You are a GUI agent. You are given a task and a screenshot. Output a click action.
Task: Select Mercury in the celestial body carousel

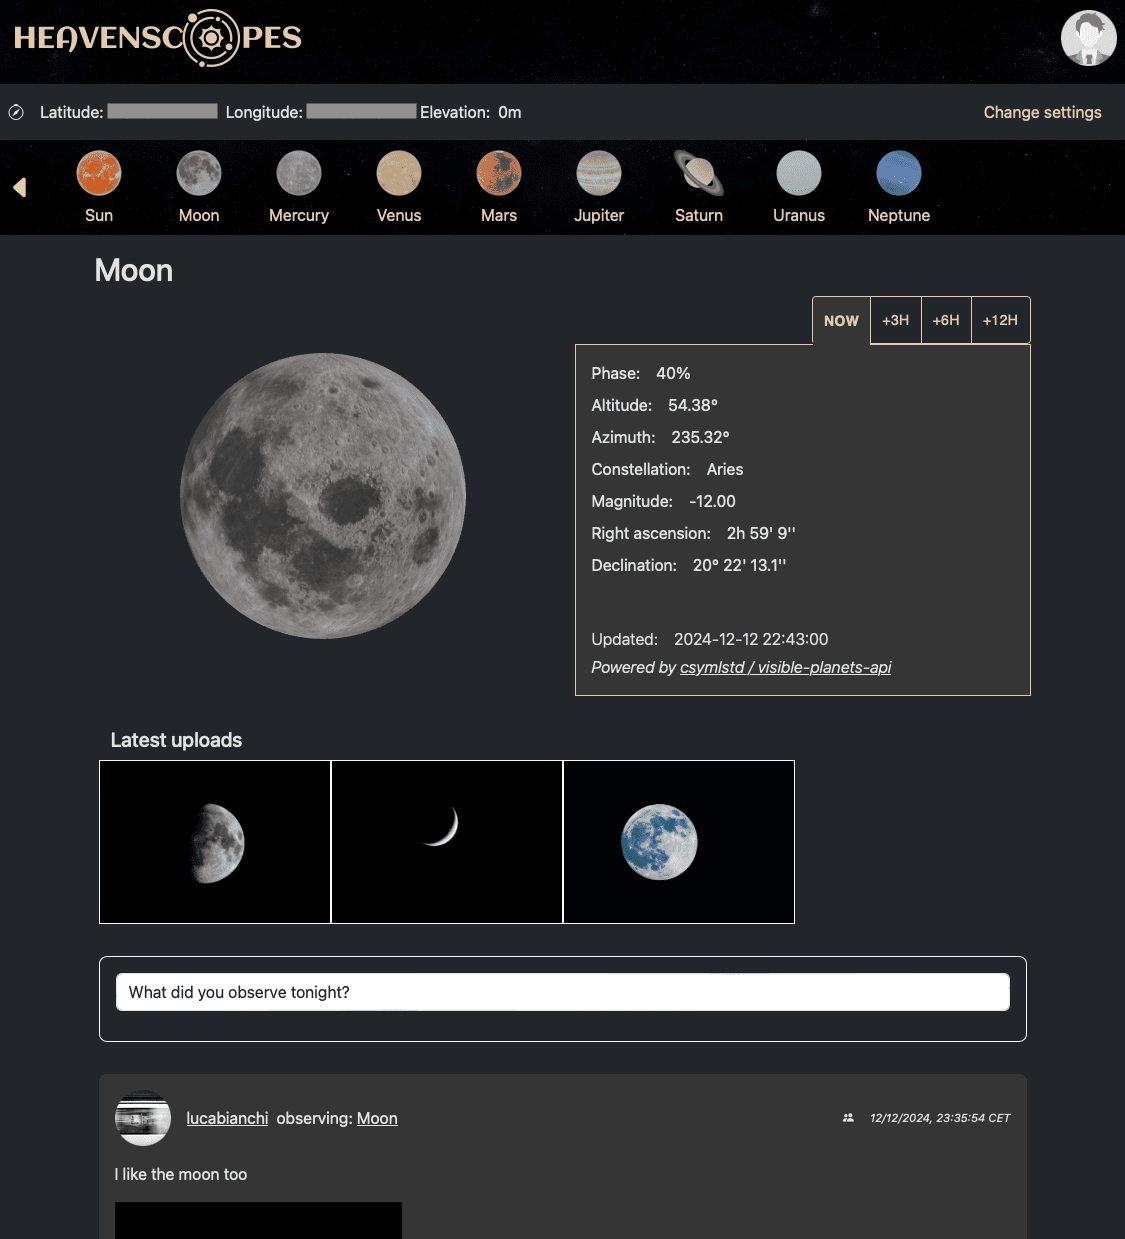click(298, 186)
